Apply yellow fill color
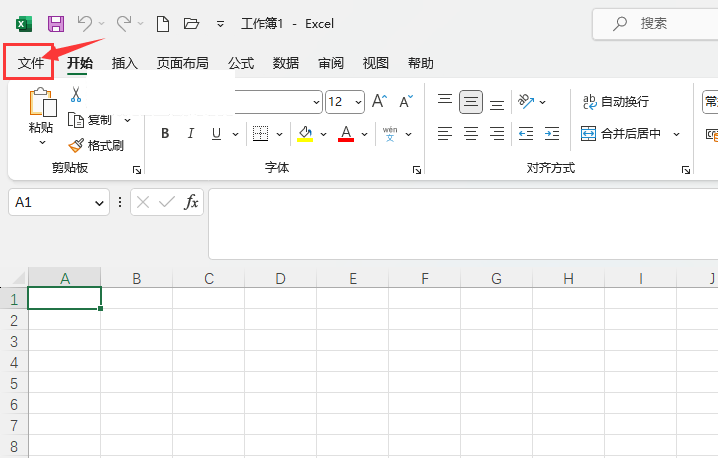 [305, 134]
